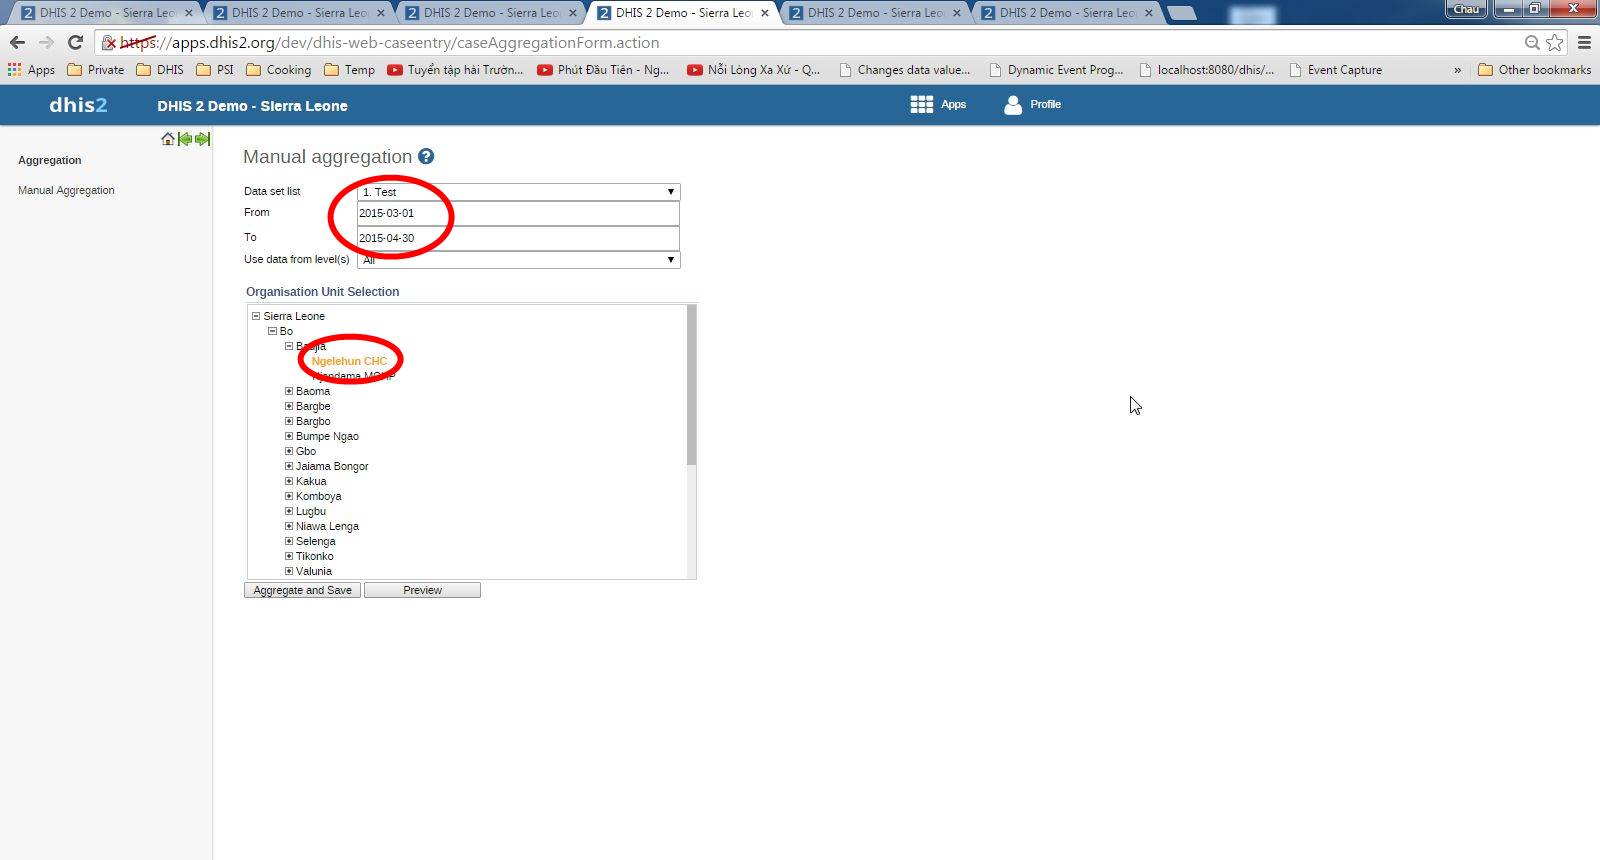Open the Dynamic Event Prog bookmark
This screenshot has height=860, width=1600.
pyautogui.click(x=1055, y=70)
